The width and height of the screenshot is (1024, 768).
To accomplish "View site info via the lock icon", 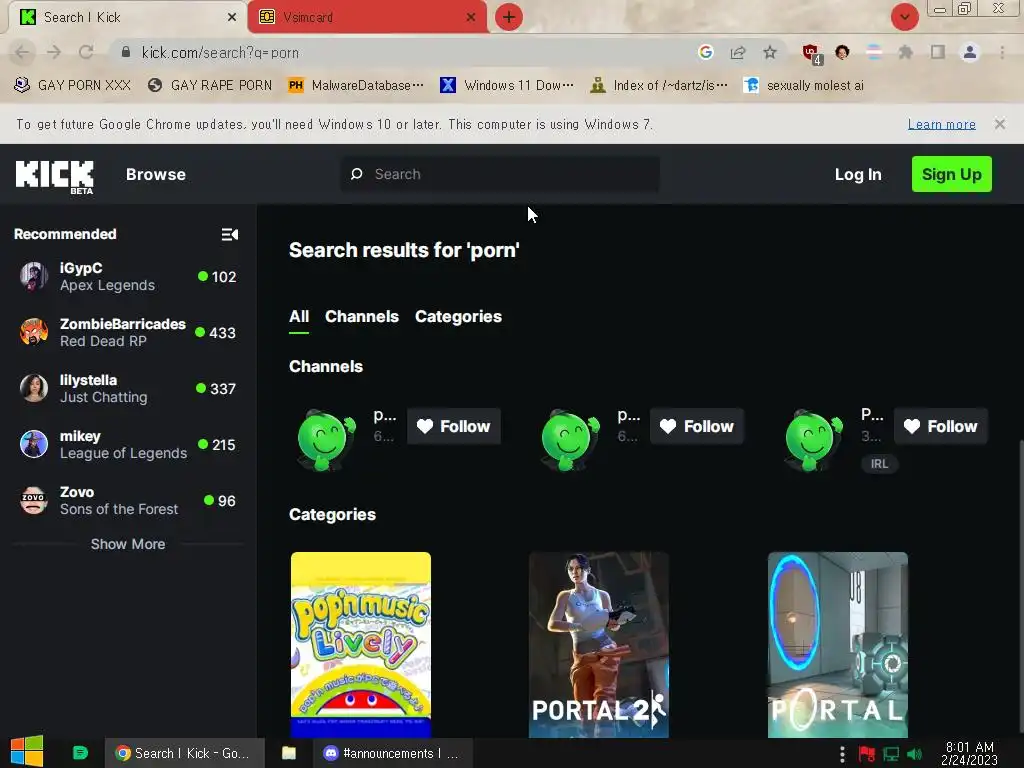I will pos(126,52).
